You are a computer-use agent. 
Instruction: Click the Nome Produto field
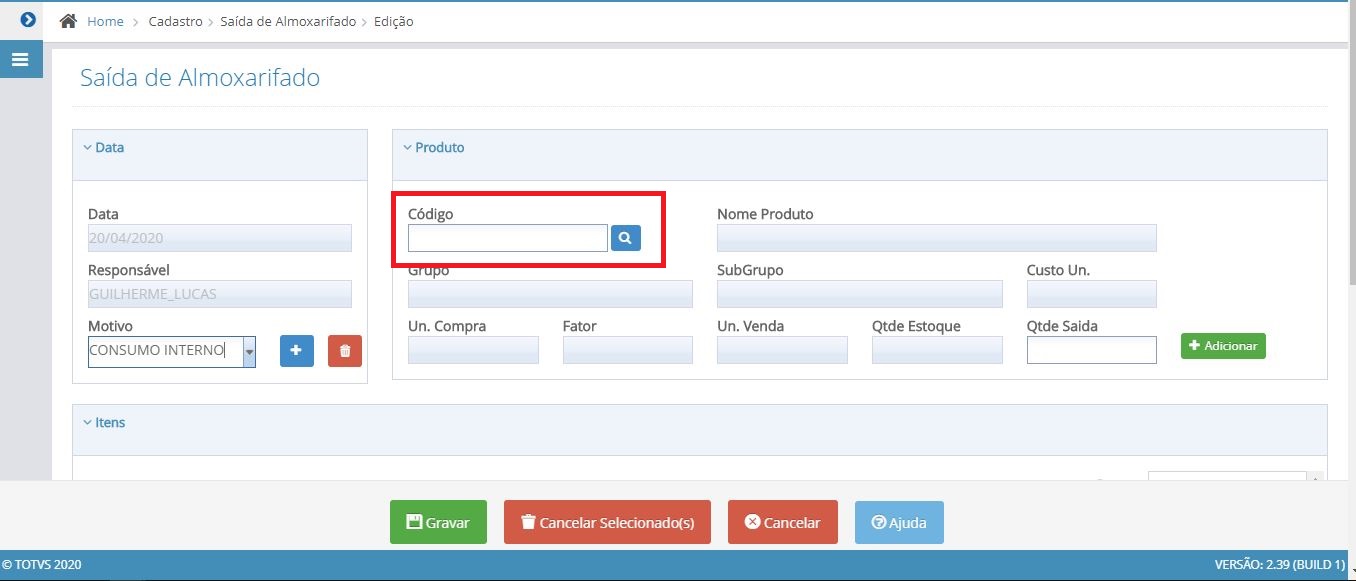pos(937,238)
